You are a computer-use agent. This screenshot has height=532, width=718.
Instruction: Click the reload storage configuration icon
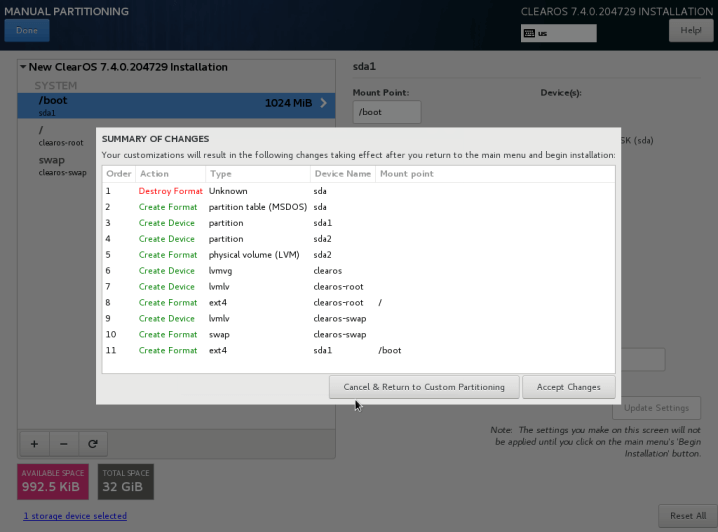click(x=93, y=444)
